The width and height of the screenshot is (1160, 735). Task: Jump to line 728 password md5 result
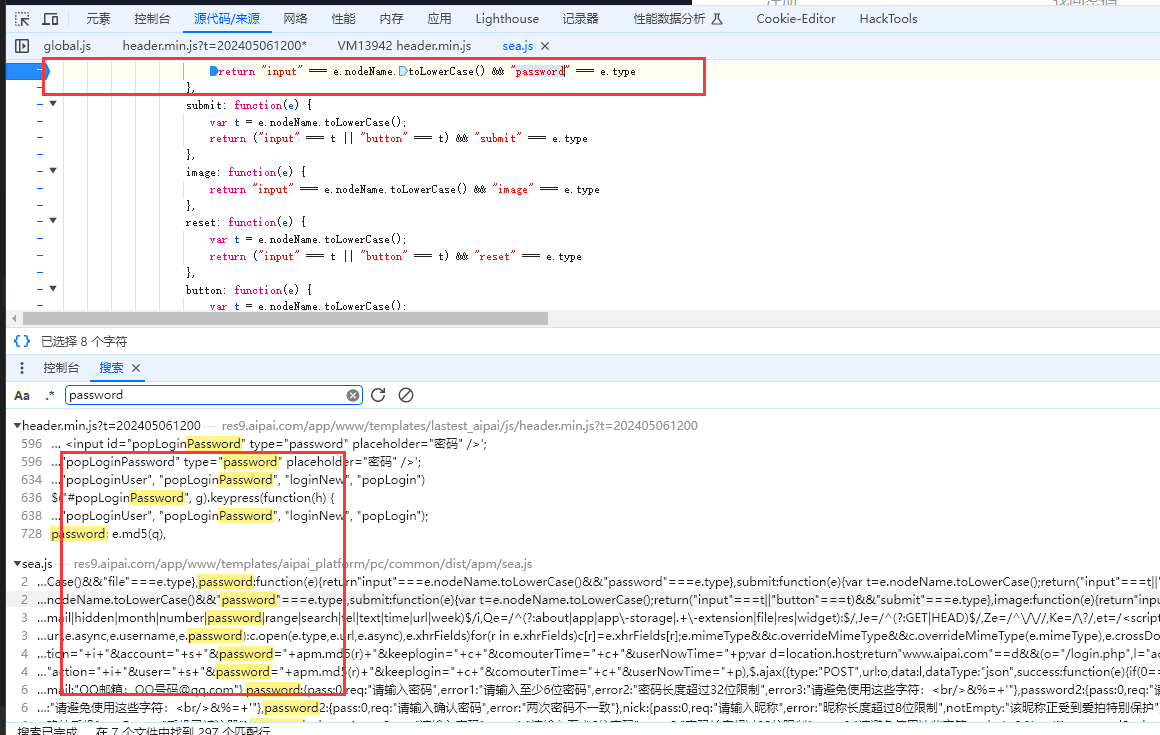click(x=110, y=534)
